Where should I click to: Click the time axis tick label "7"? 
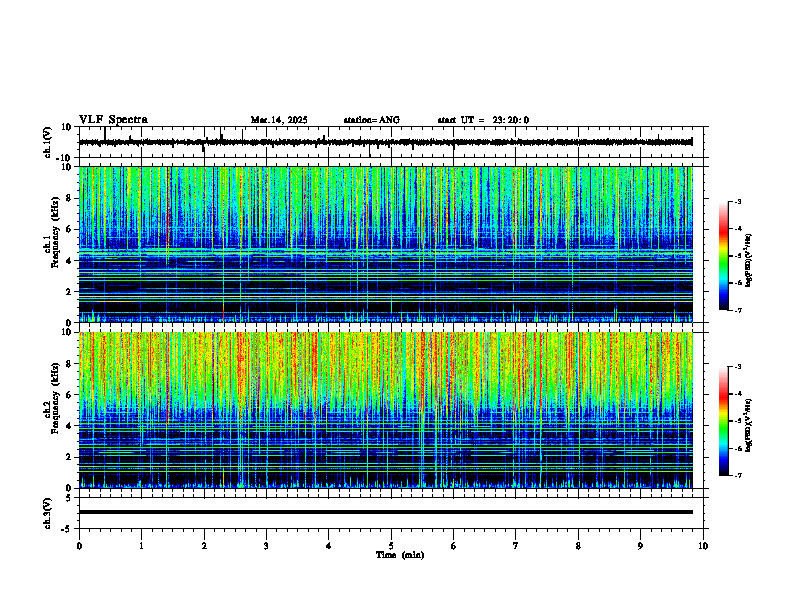tap(516, 546)
